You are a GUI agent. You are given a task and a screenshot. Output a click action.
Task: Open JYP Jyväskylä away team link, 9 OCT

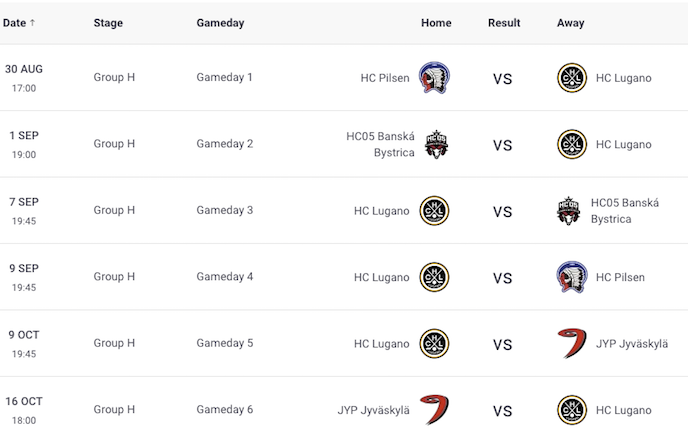[x=632, y=344]
